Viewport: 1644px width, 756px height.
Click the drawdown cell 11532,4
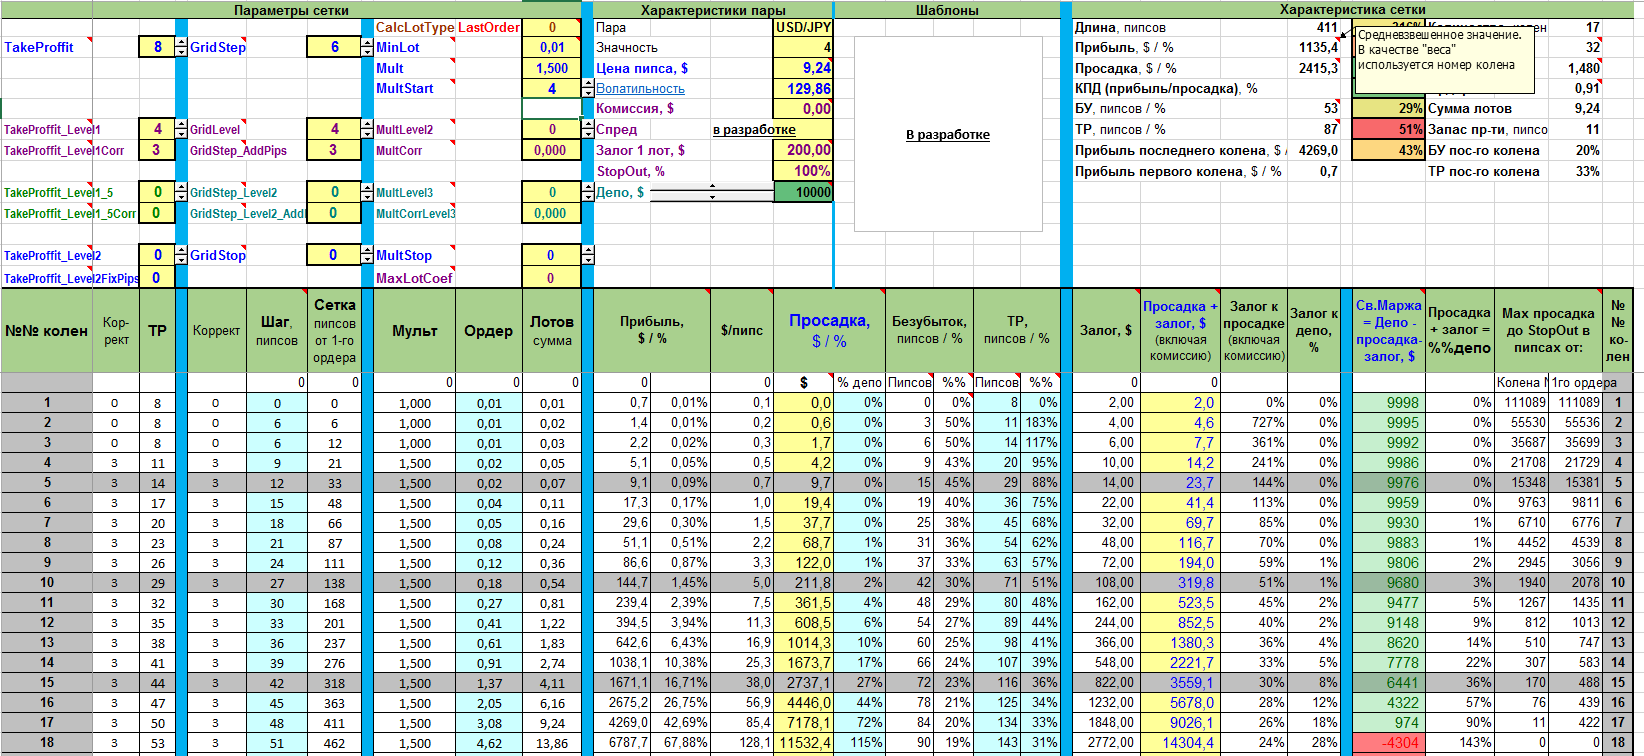point(803,743)
